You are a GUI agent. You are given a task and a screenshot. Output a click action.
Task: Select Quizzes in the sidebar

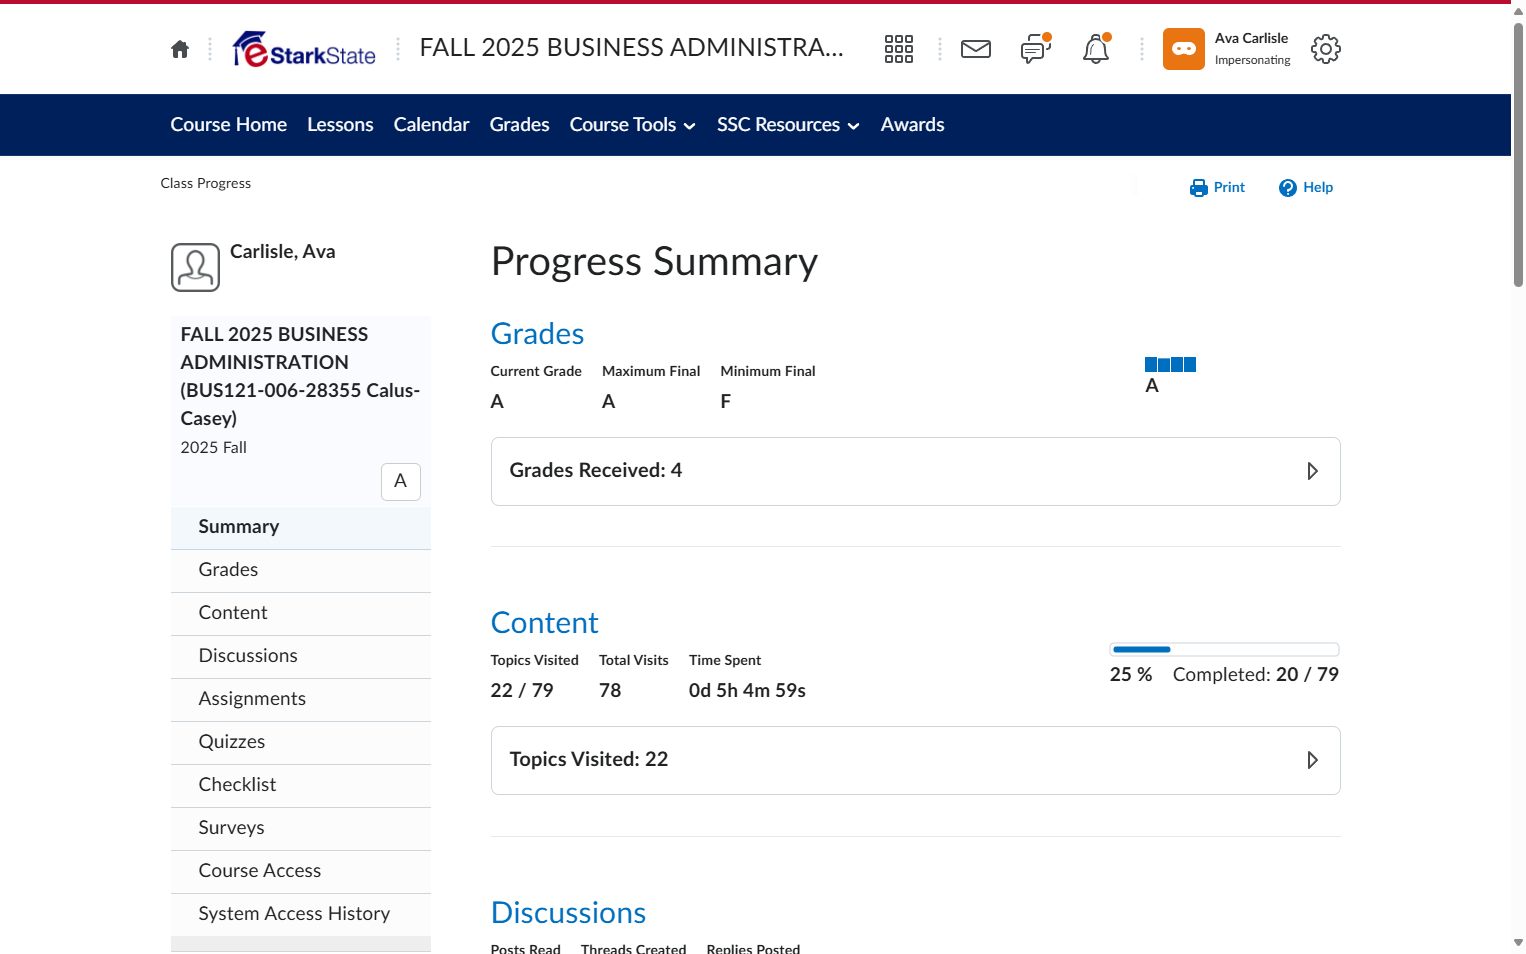pyautogui.click(x=301, y=742)
